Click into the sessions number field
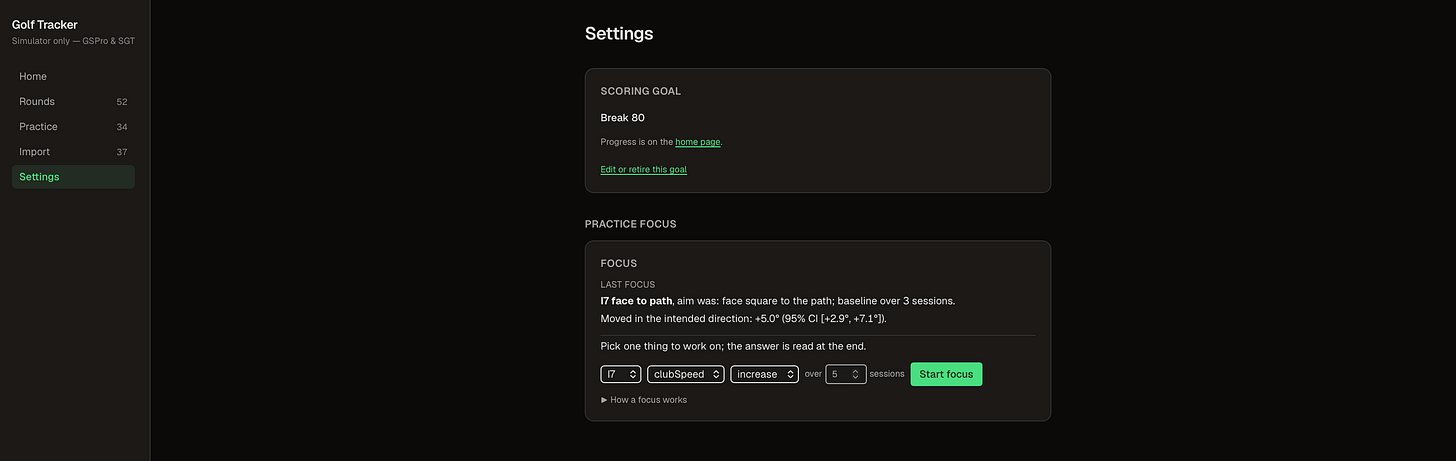1456x461 pixels. (838, 374)
